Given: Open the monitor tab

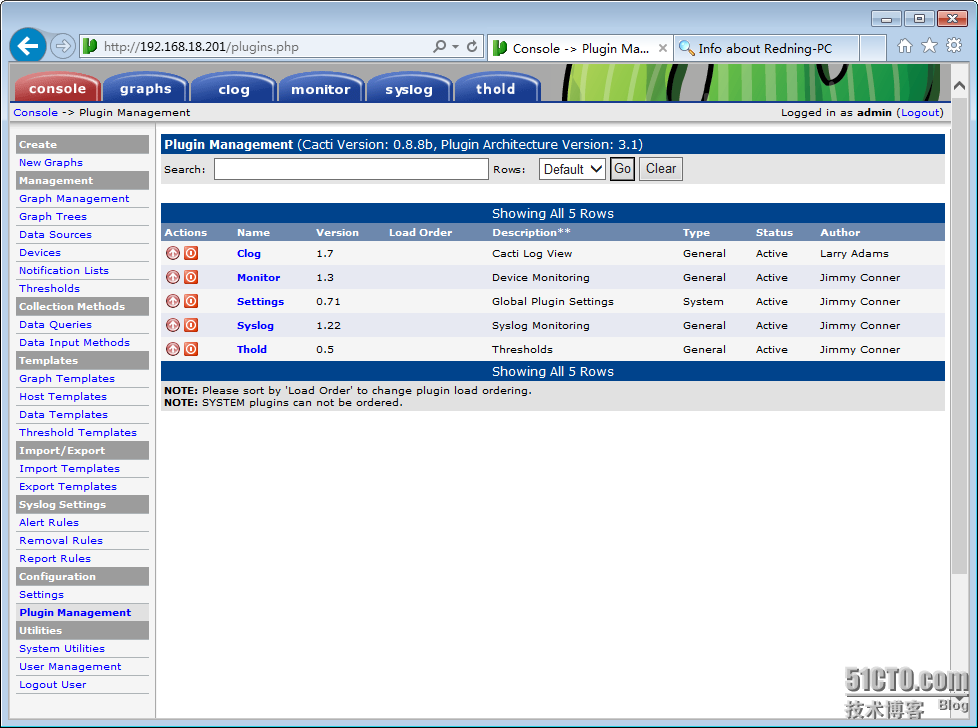Looking at the screenshot, I should tap(321, 88).
